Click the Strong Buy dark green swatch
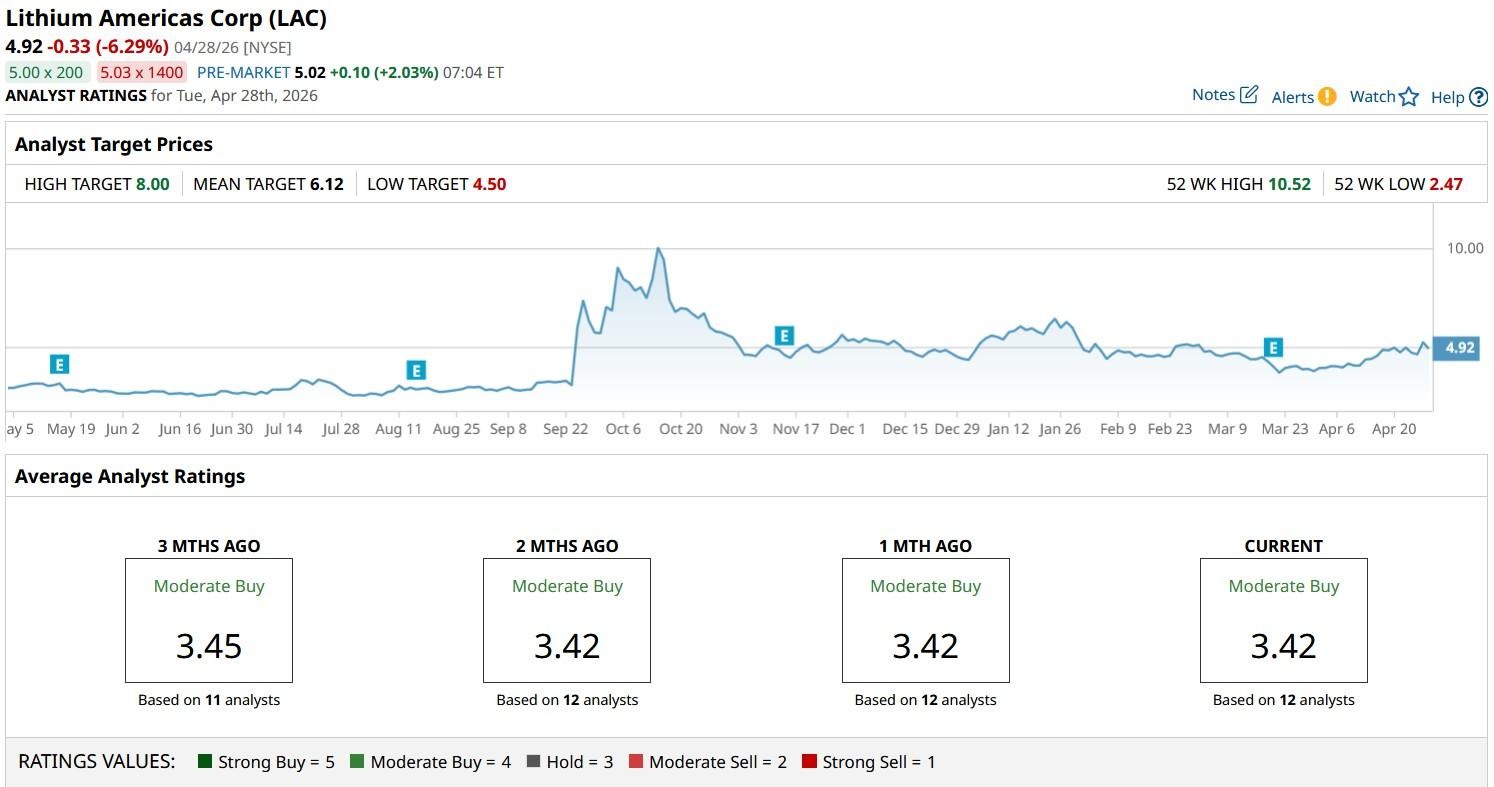The height and width of the screenshot is (787, 1494). pyautogui.click(x=205, y=762)
